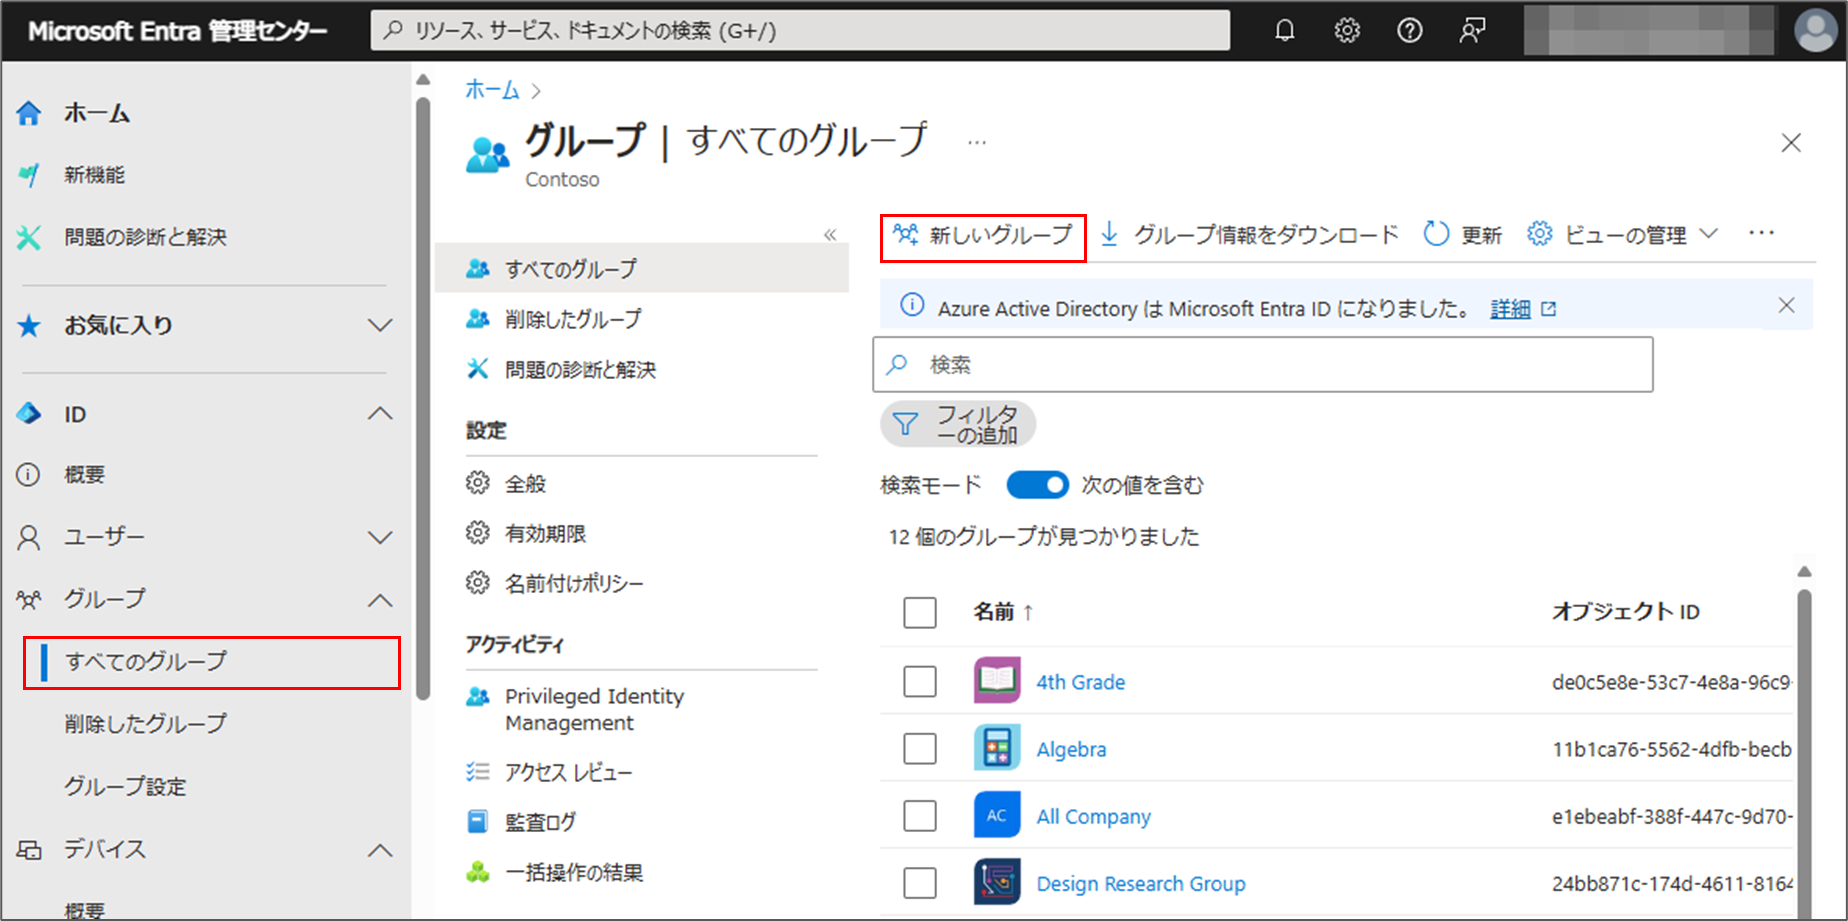The height and width of the screenshot is (921, 1848).
Task: Select すべてのグループ in blade menu
Action: (x=642, y=269)
